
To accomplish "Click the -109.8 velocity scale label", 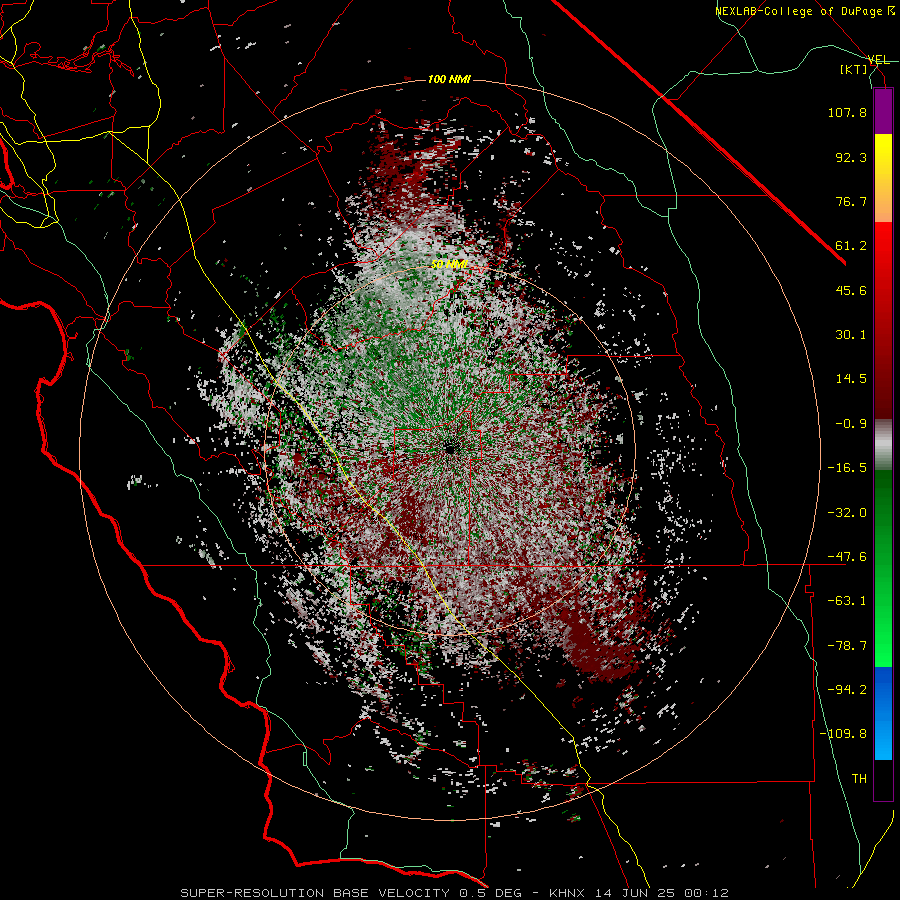I will 843,734.
